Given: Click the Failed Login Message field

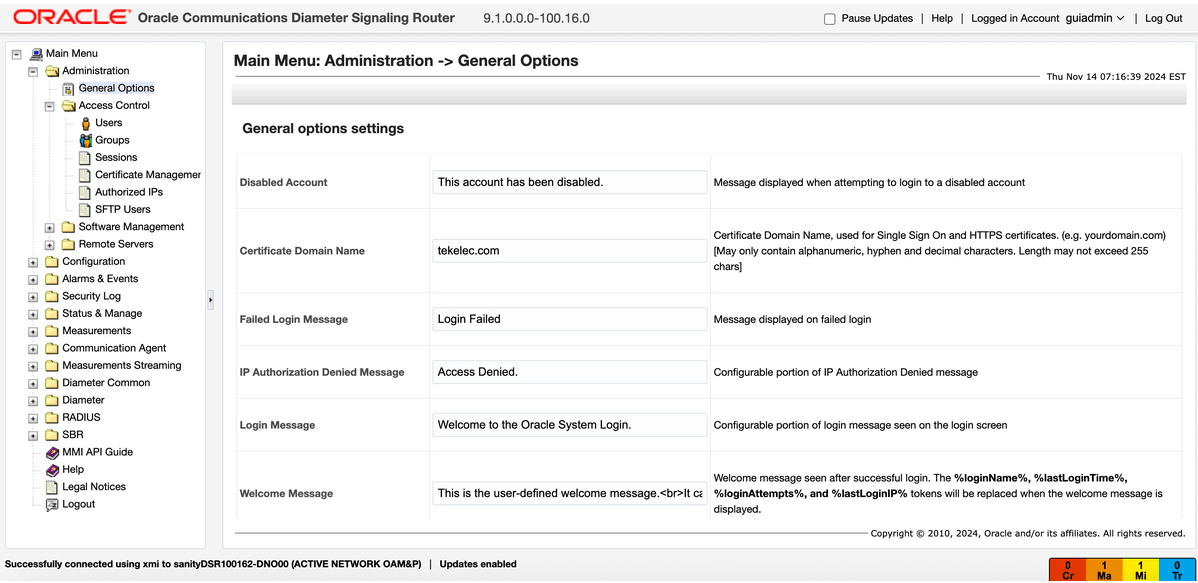Looking at the screenshot, I should point(569,319).
